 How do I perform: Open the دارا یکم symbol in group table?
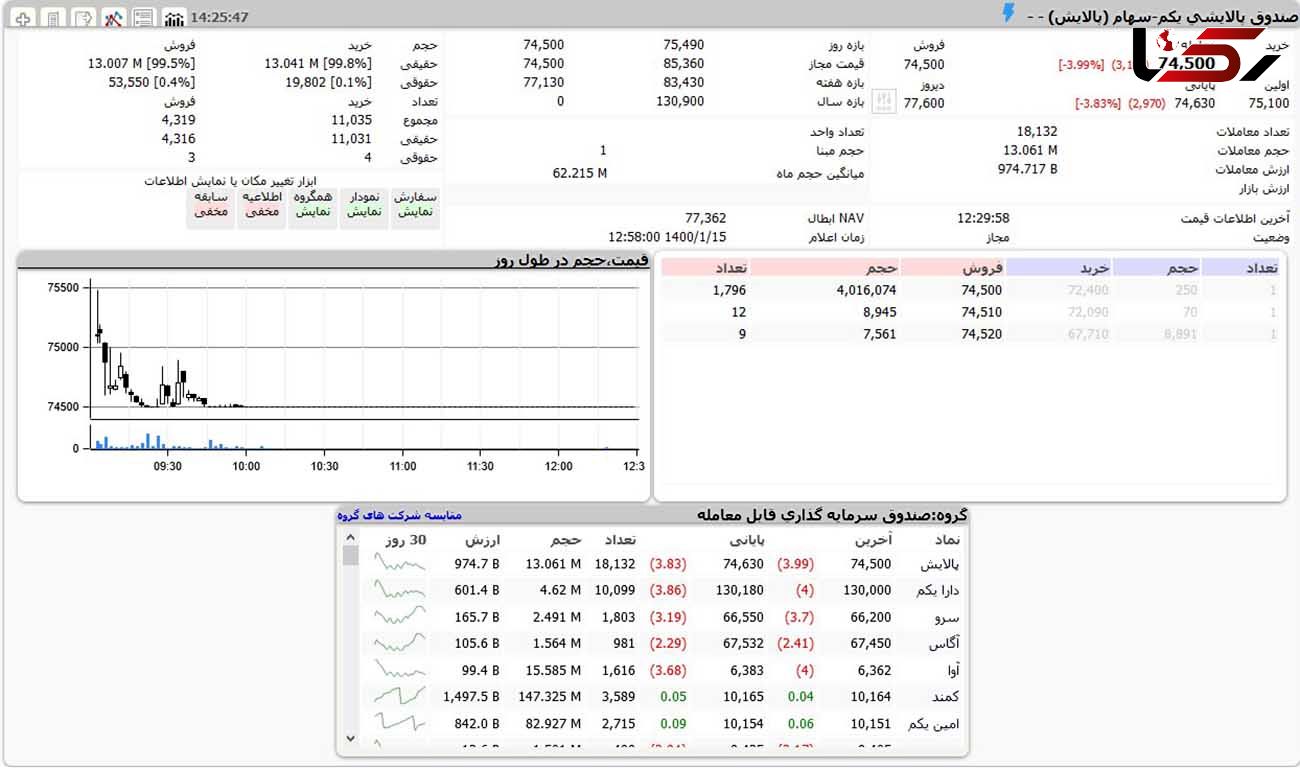[x=938, y=591]
